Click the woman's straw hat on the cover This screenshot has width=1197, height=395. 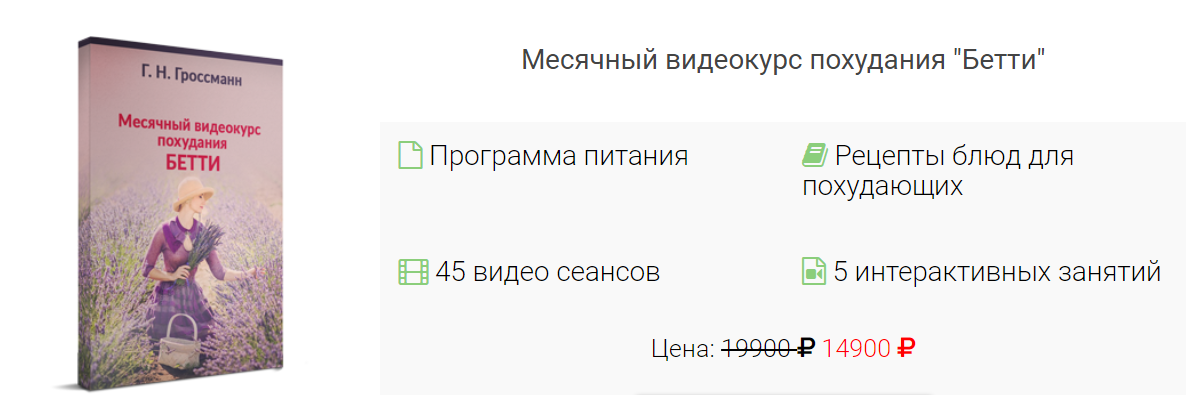tap(195, 195)
